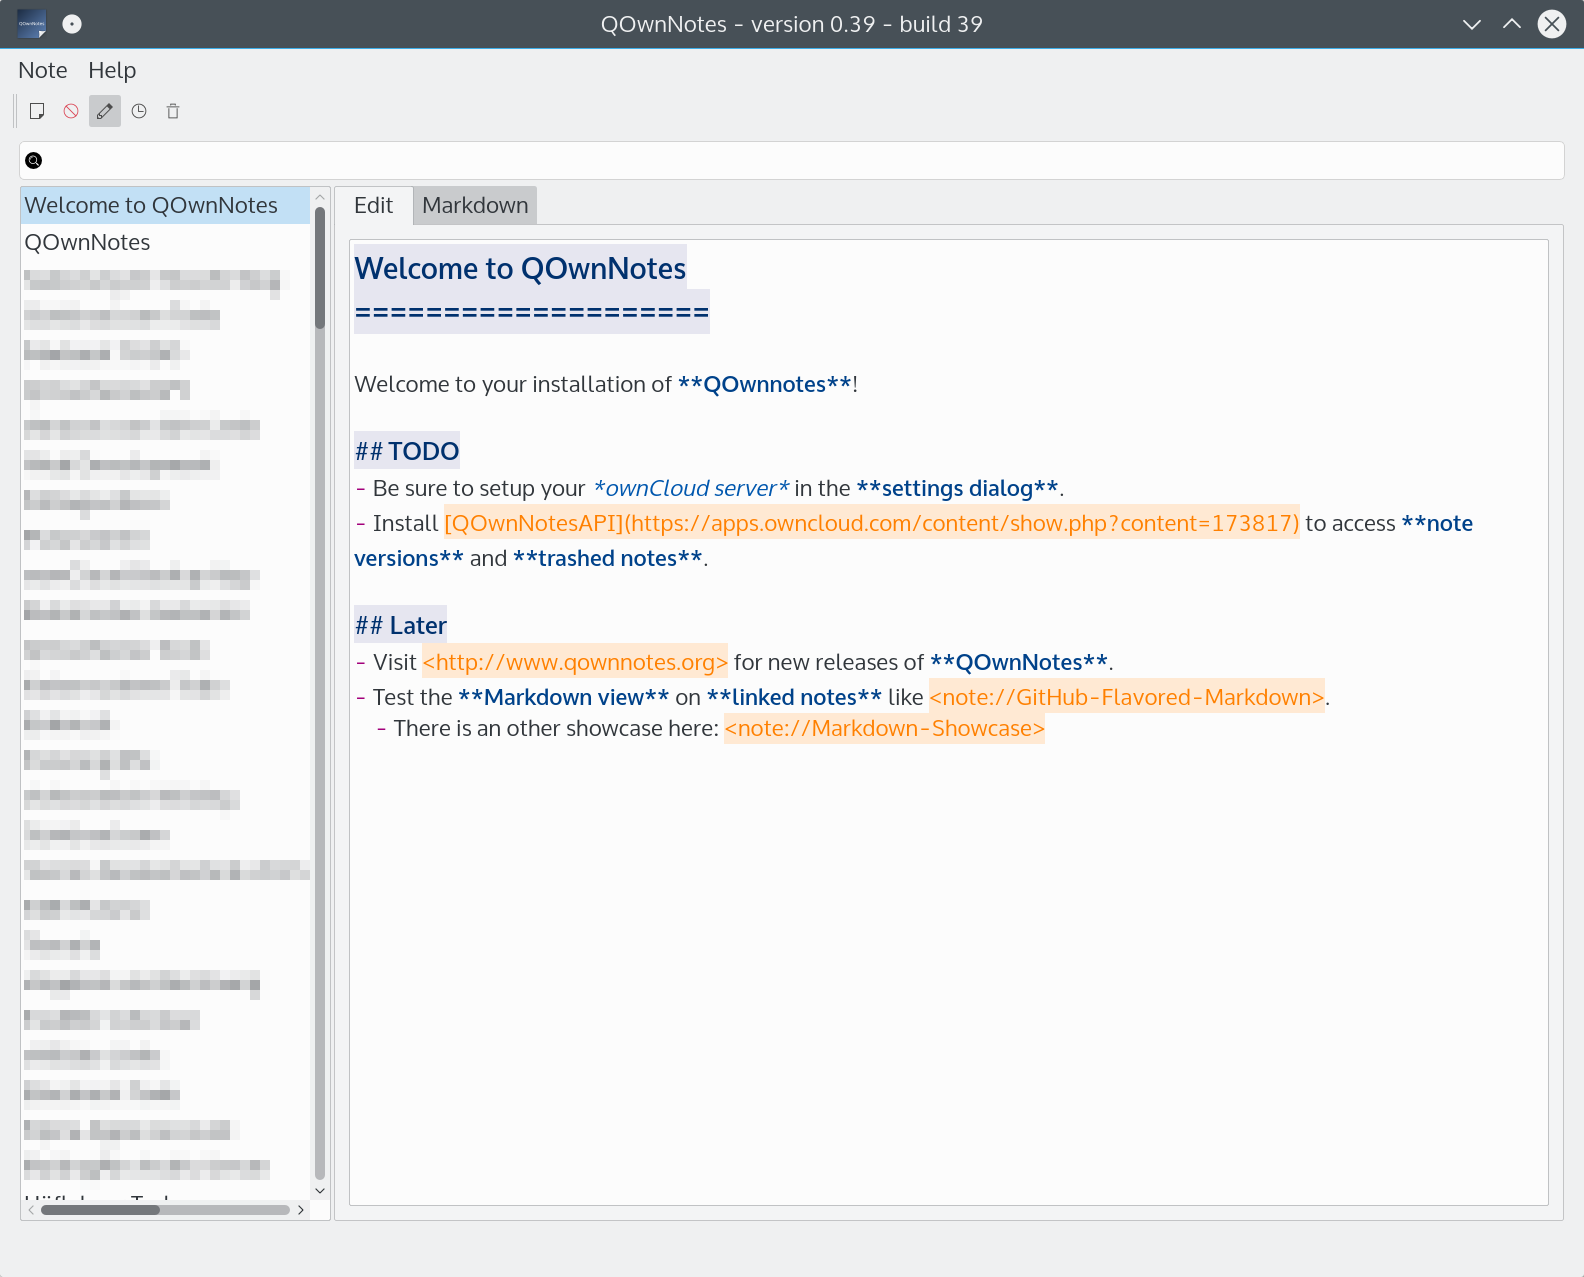
Task: Click the '**linked notes**' text
Action: tap(794, 697)
